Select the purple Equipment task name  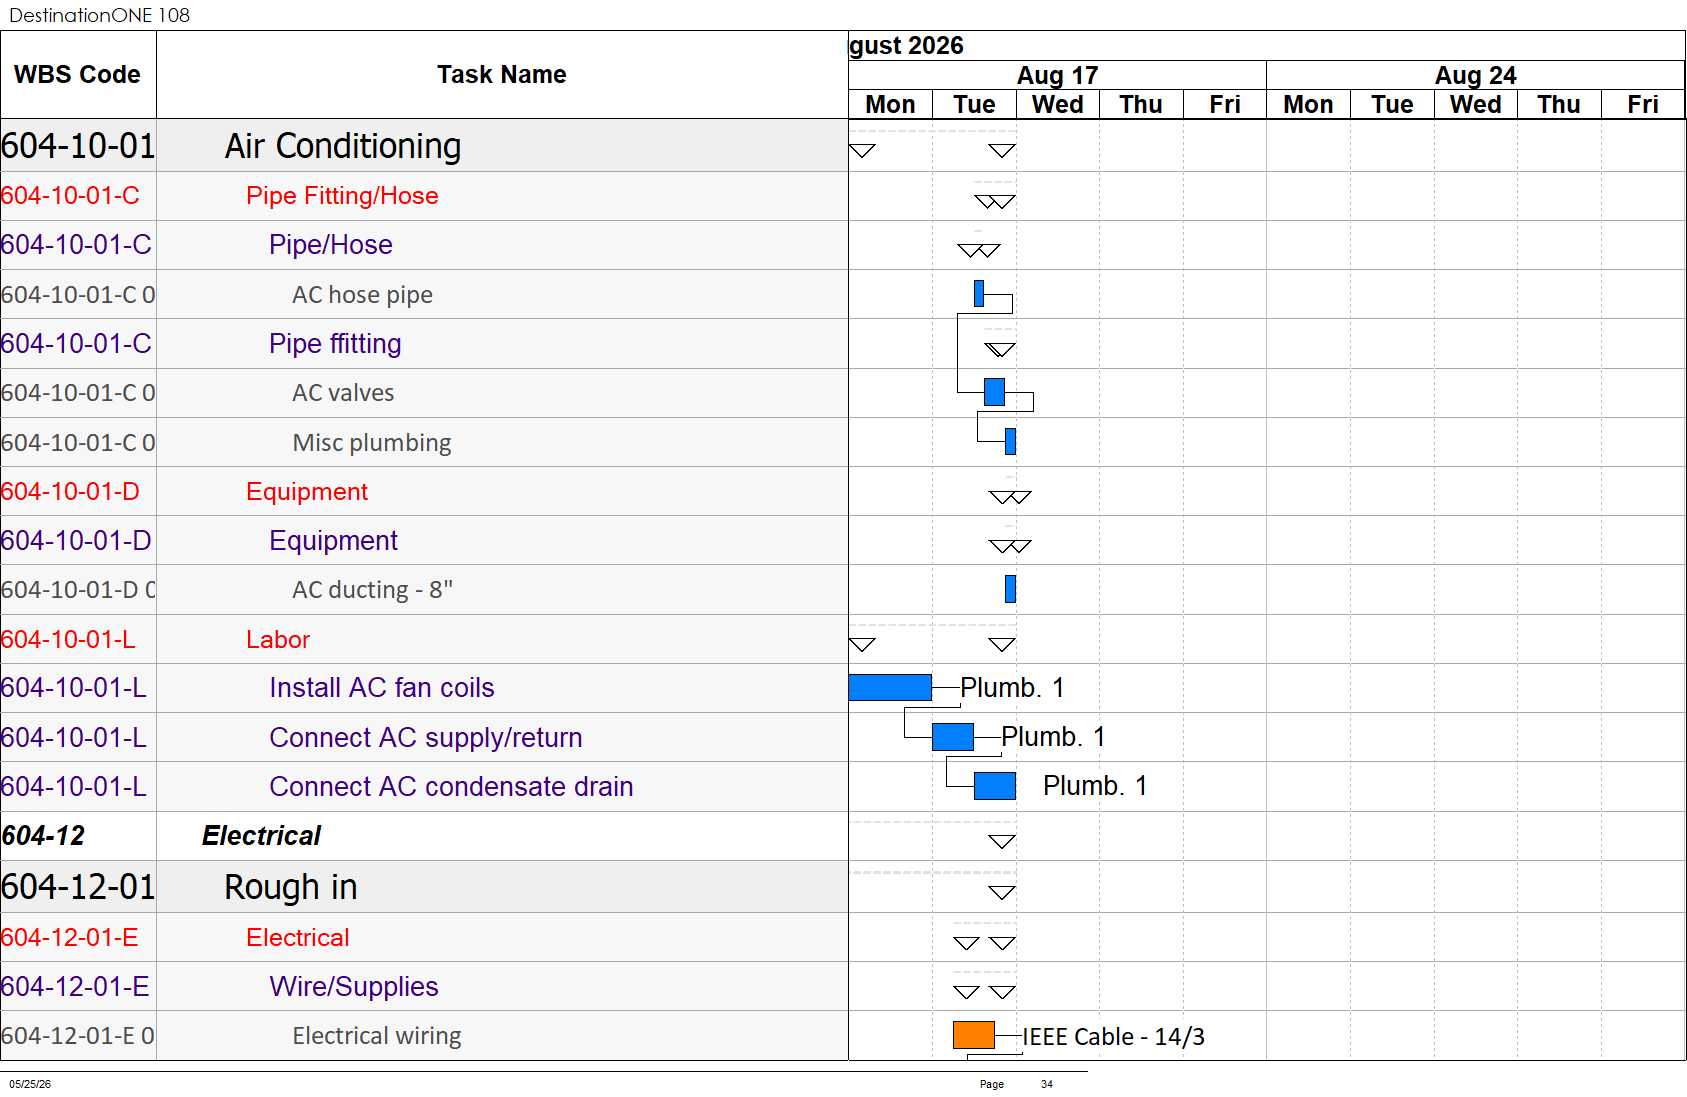tap(333, 541)
